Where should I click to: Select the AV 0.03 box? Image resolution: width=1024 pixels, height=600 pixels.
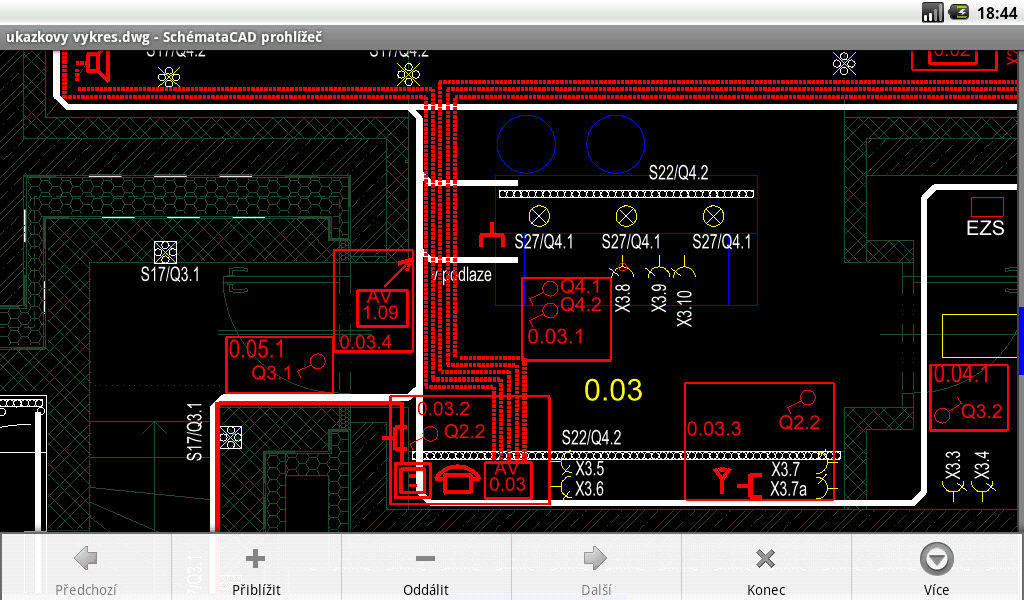click(x=507, y=479)
